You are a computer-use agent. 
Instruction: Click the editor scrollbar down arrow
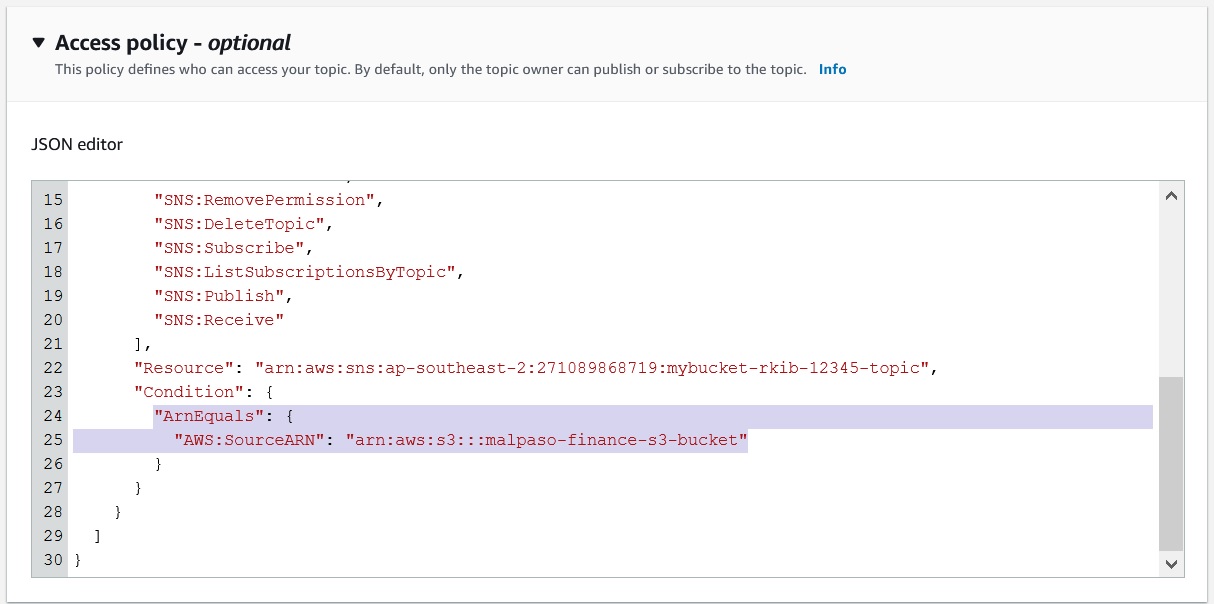[1171, 565]
